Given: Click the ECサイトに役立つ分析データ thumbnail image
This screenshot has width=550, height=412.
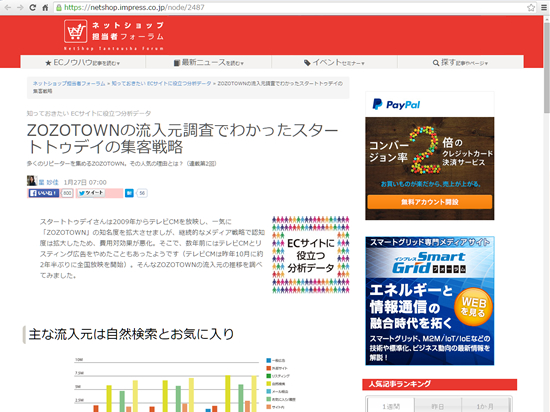Looking at the screenshot, I should click(x=310, y=255).
